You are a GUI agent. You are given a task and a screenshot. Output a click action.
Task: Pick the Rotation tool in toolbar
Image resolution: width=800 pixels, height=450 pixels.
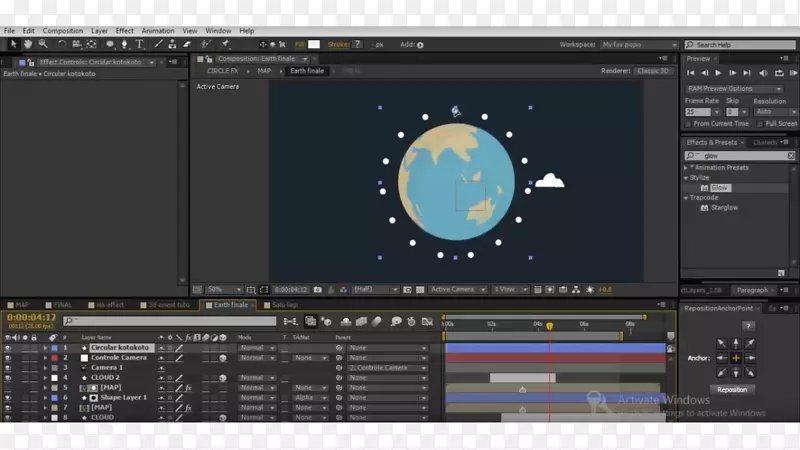pos(62,44)
